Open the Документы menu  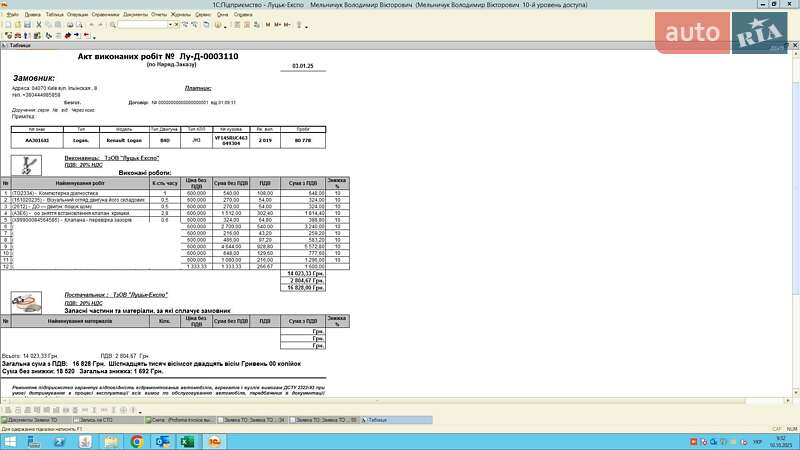135,15
